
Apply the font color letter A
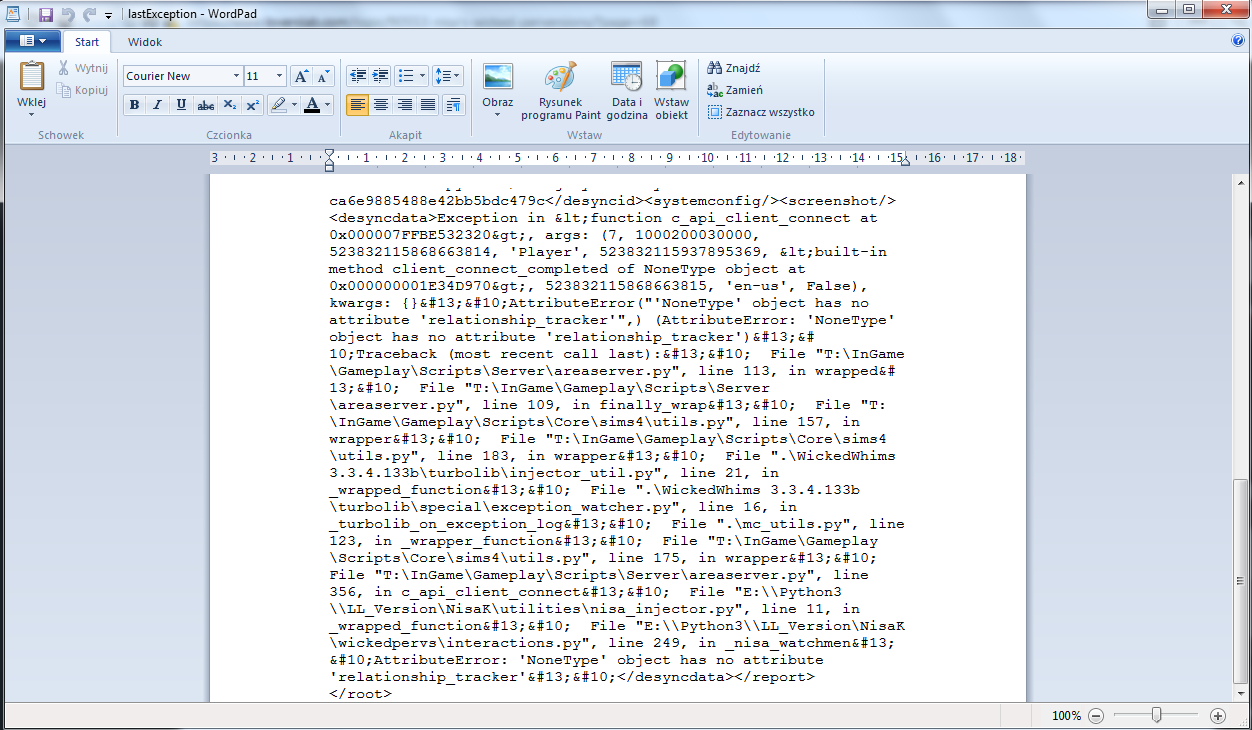pos(313,105)
